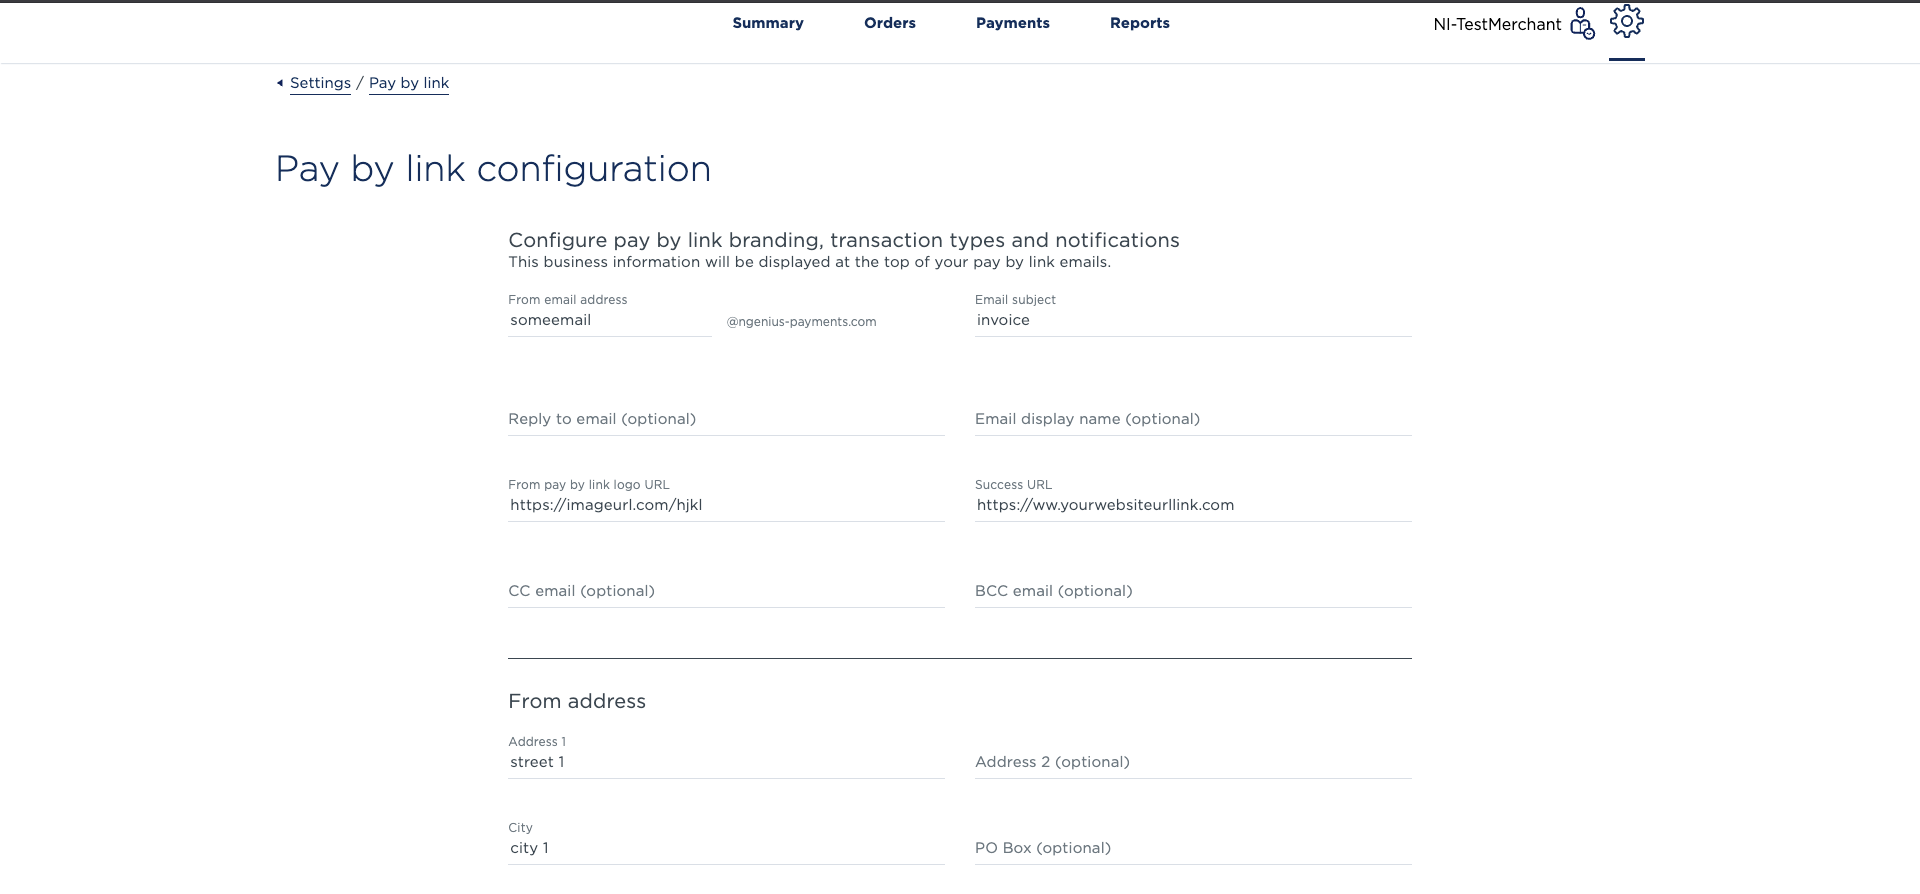The height and width of the screenshot is (894, 1920).
Task: Focus the Reply to email field
Action: point(726,419)
